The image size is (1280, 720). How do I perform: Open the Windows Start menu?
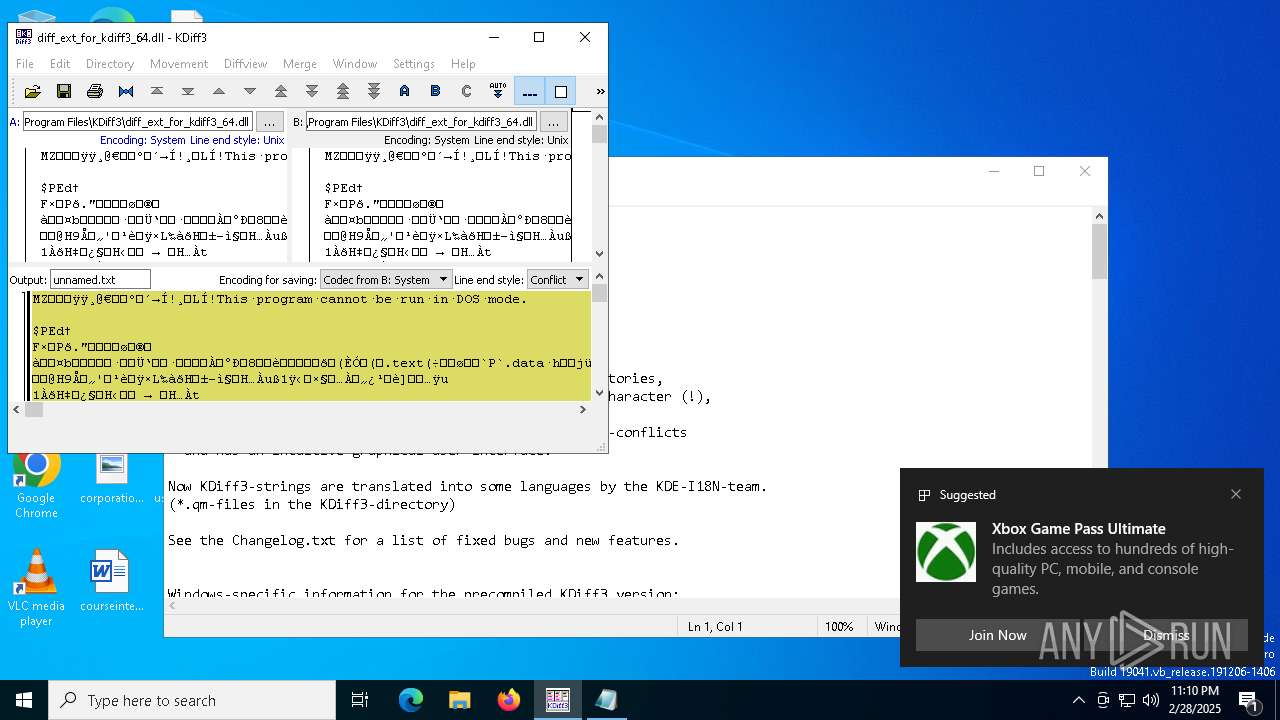[x=24, y=700]
